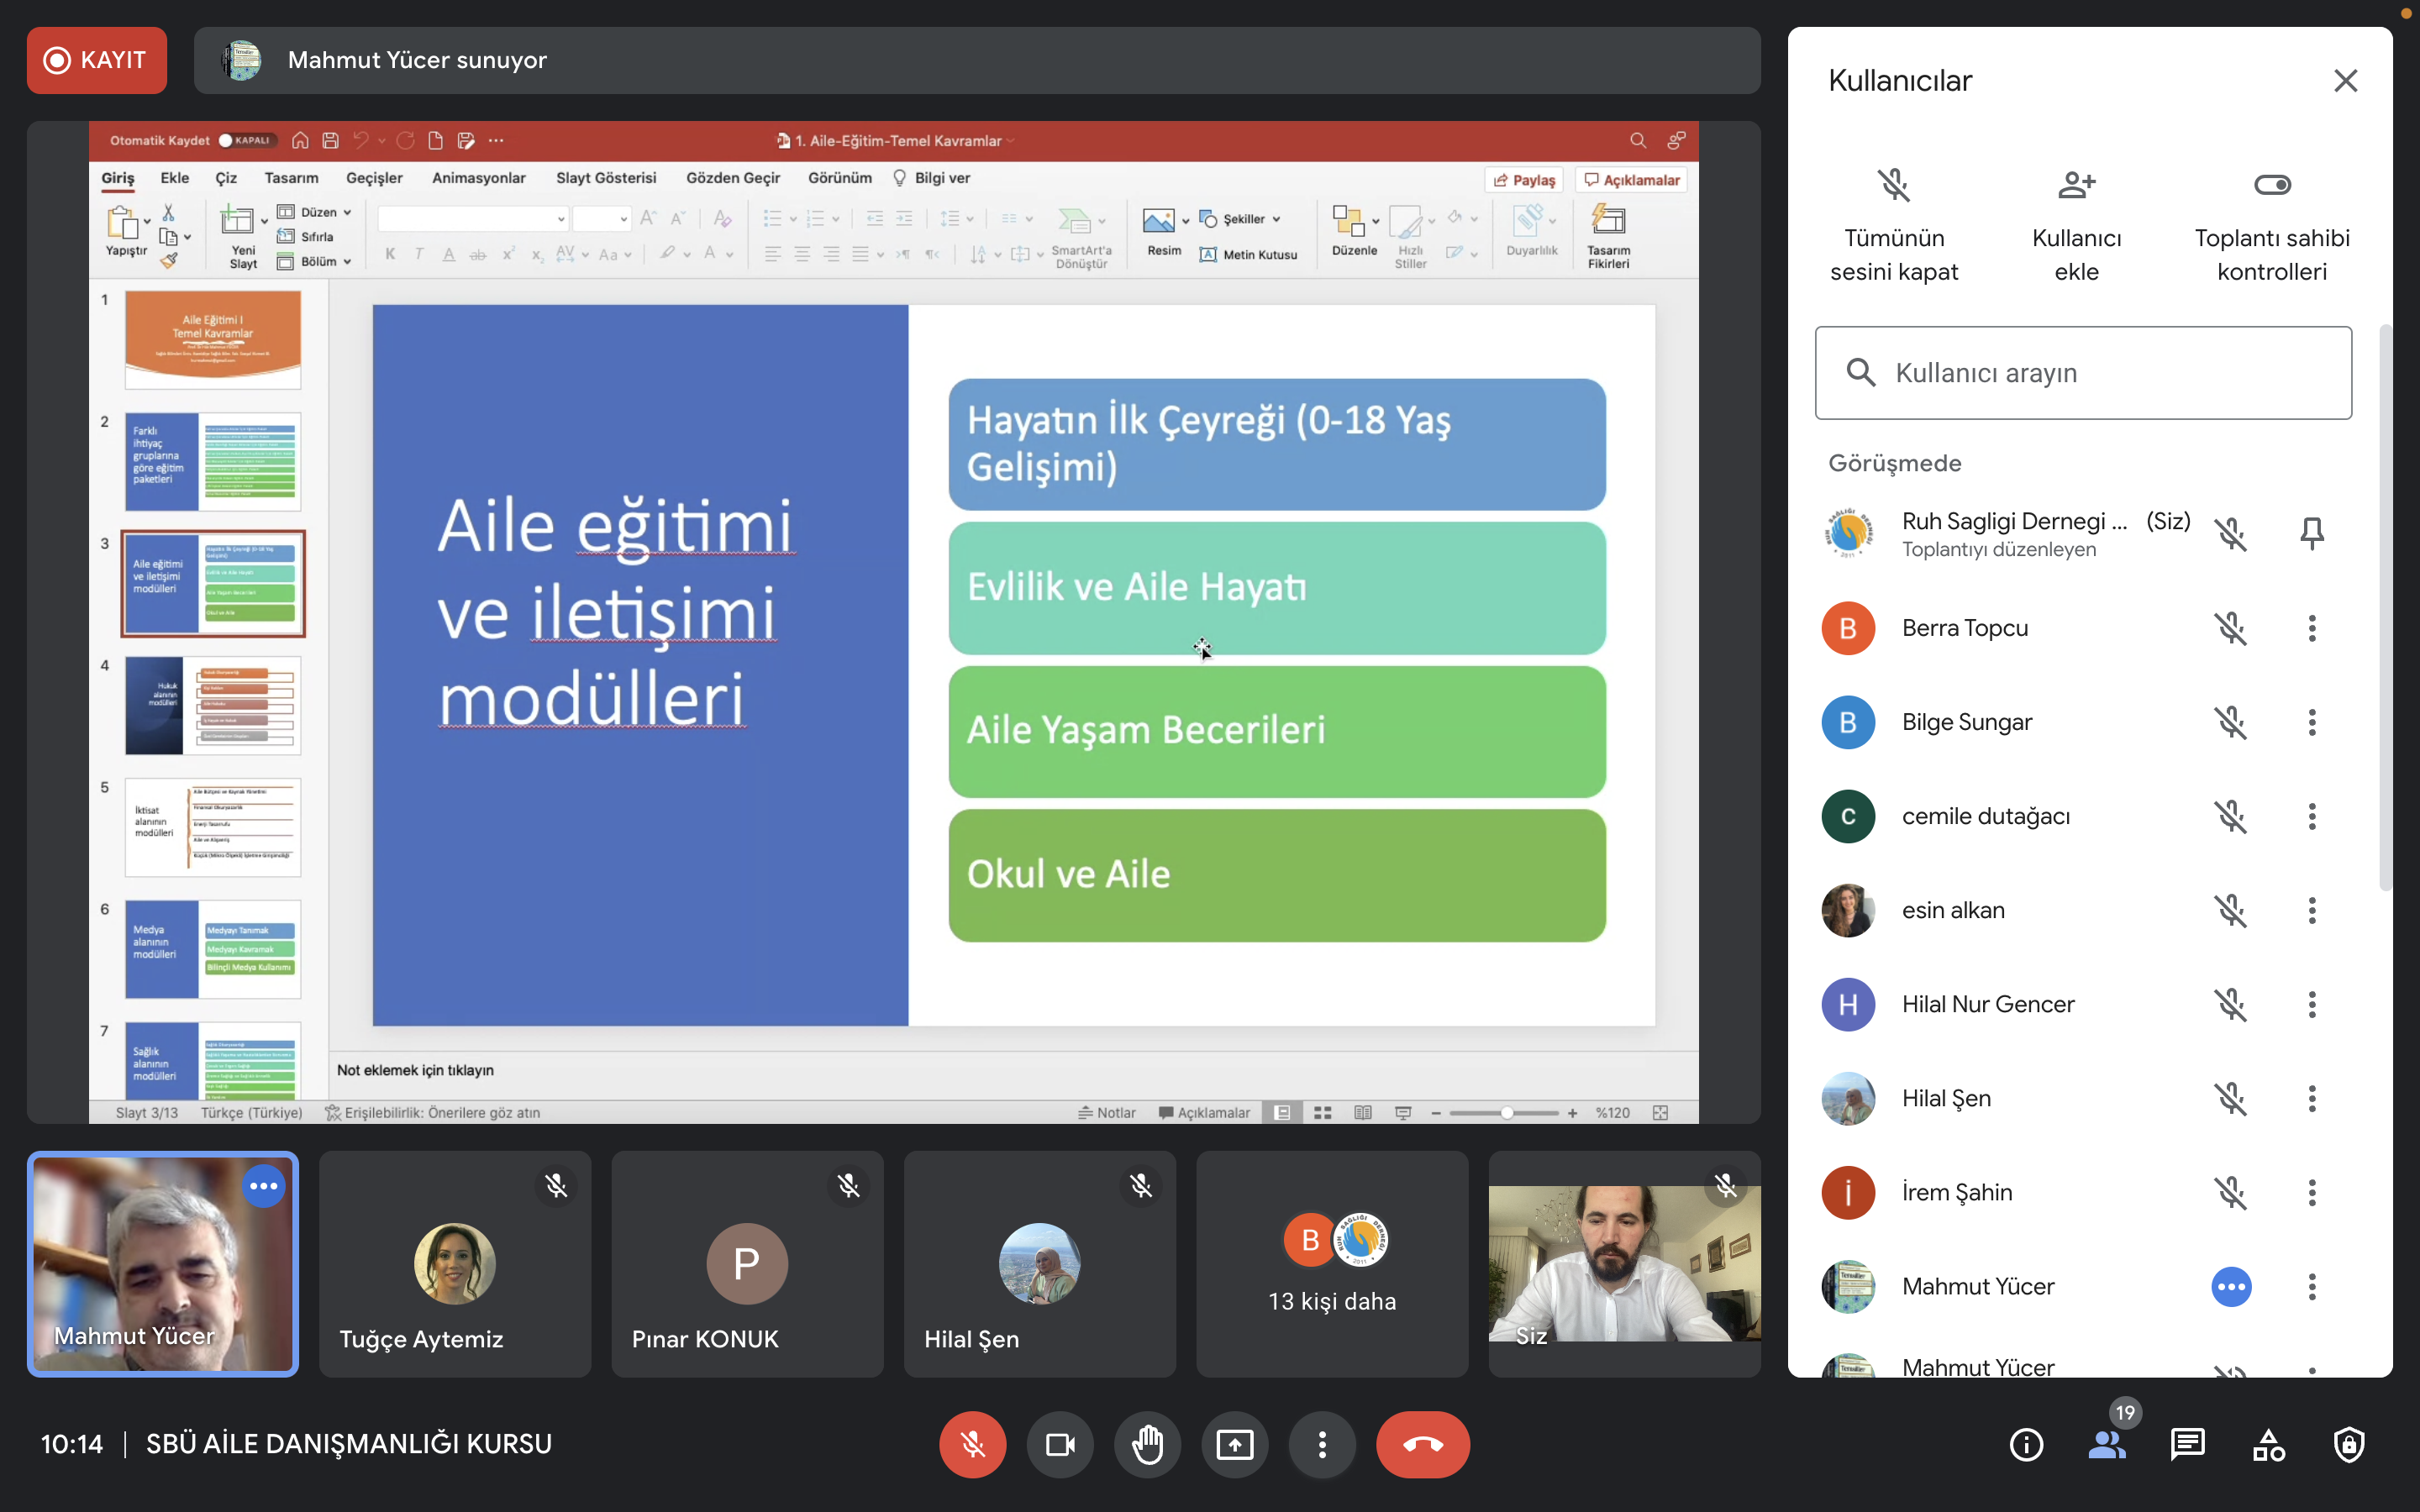This screenshot has width=2420, height=1512.
Task: Click the KAYIT recording button
Action: click(x=97, y=60)
